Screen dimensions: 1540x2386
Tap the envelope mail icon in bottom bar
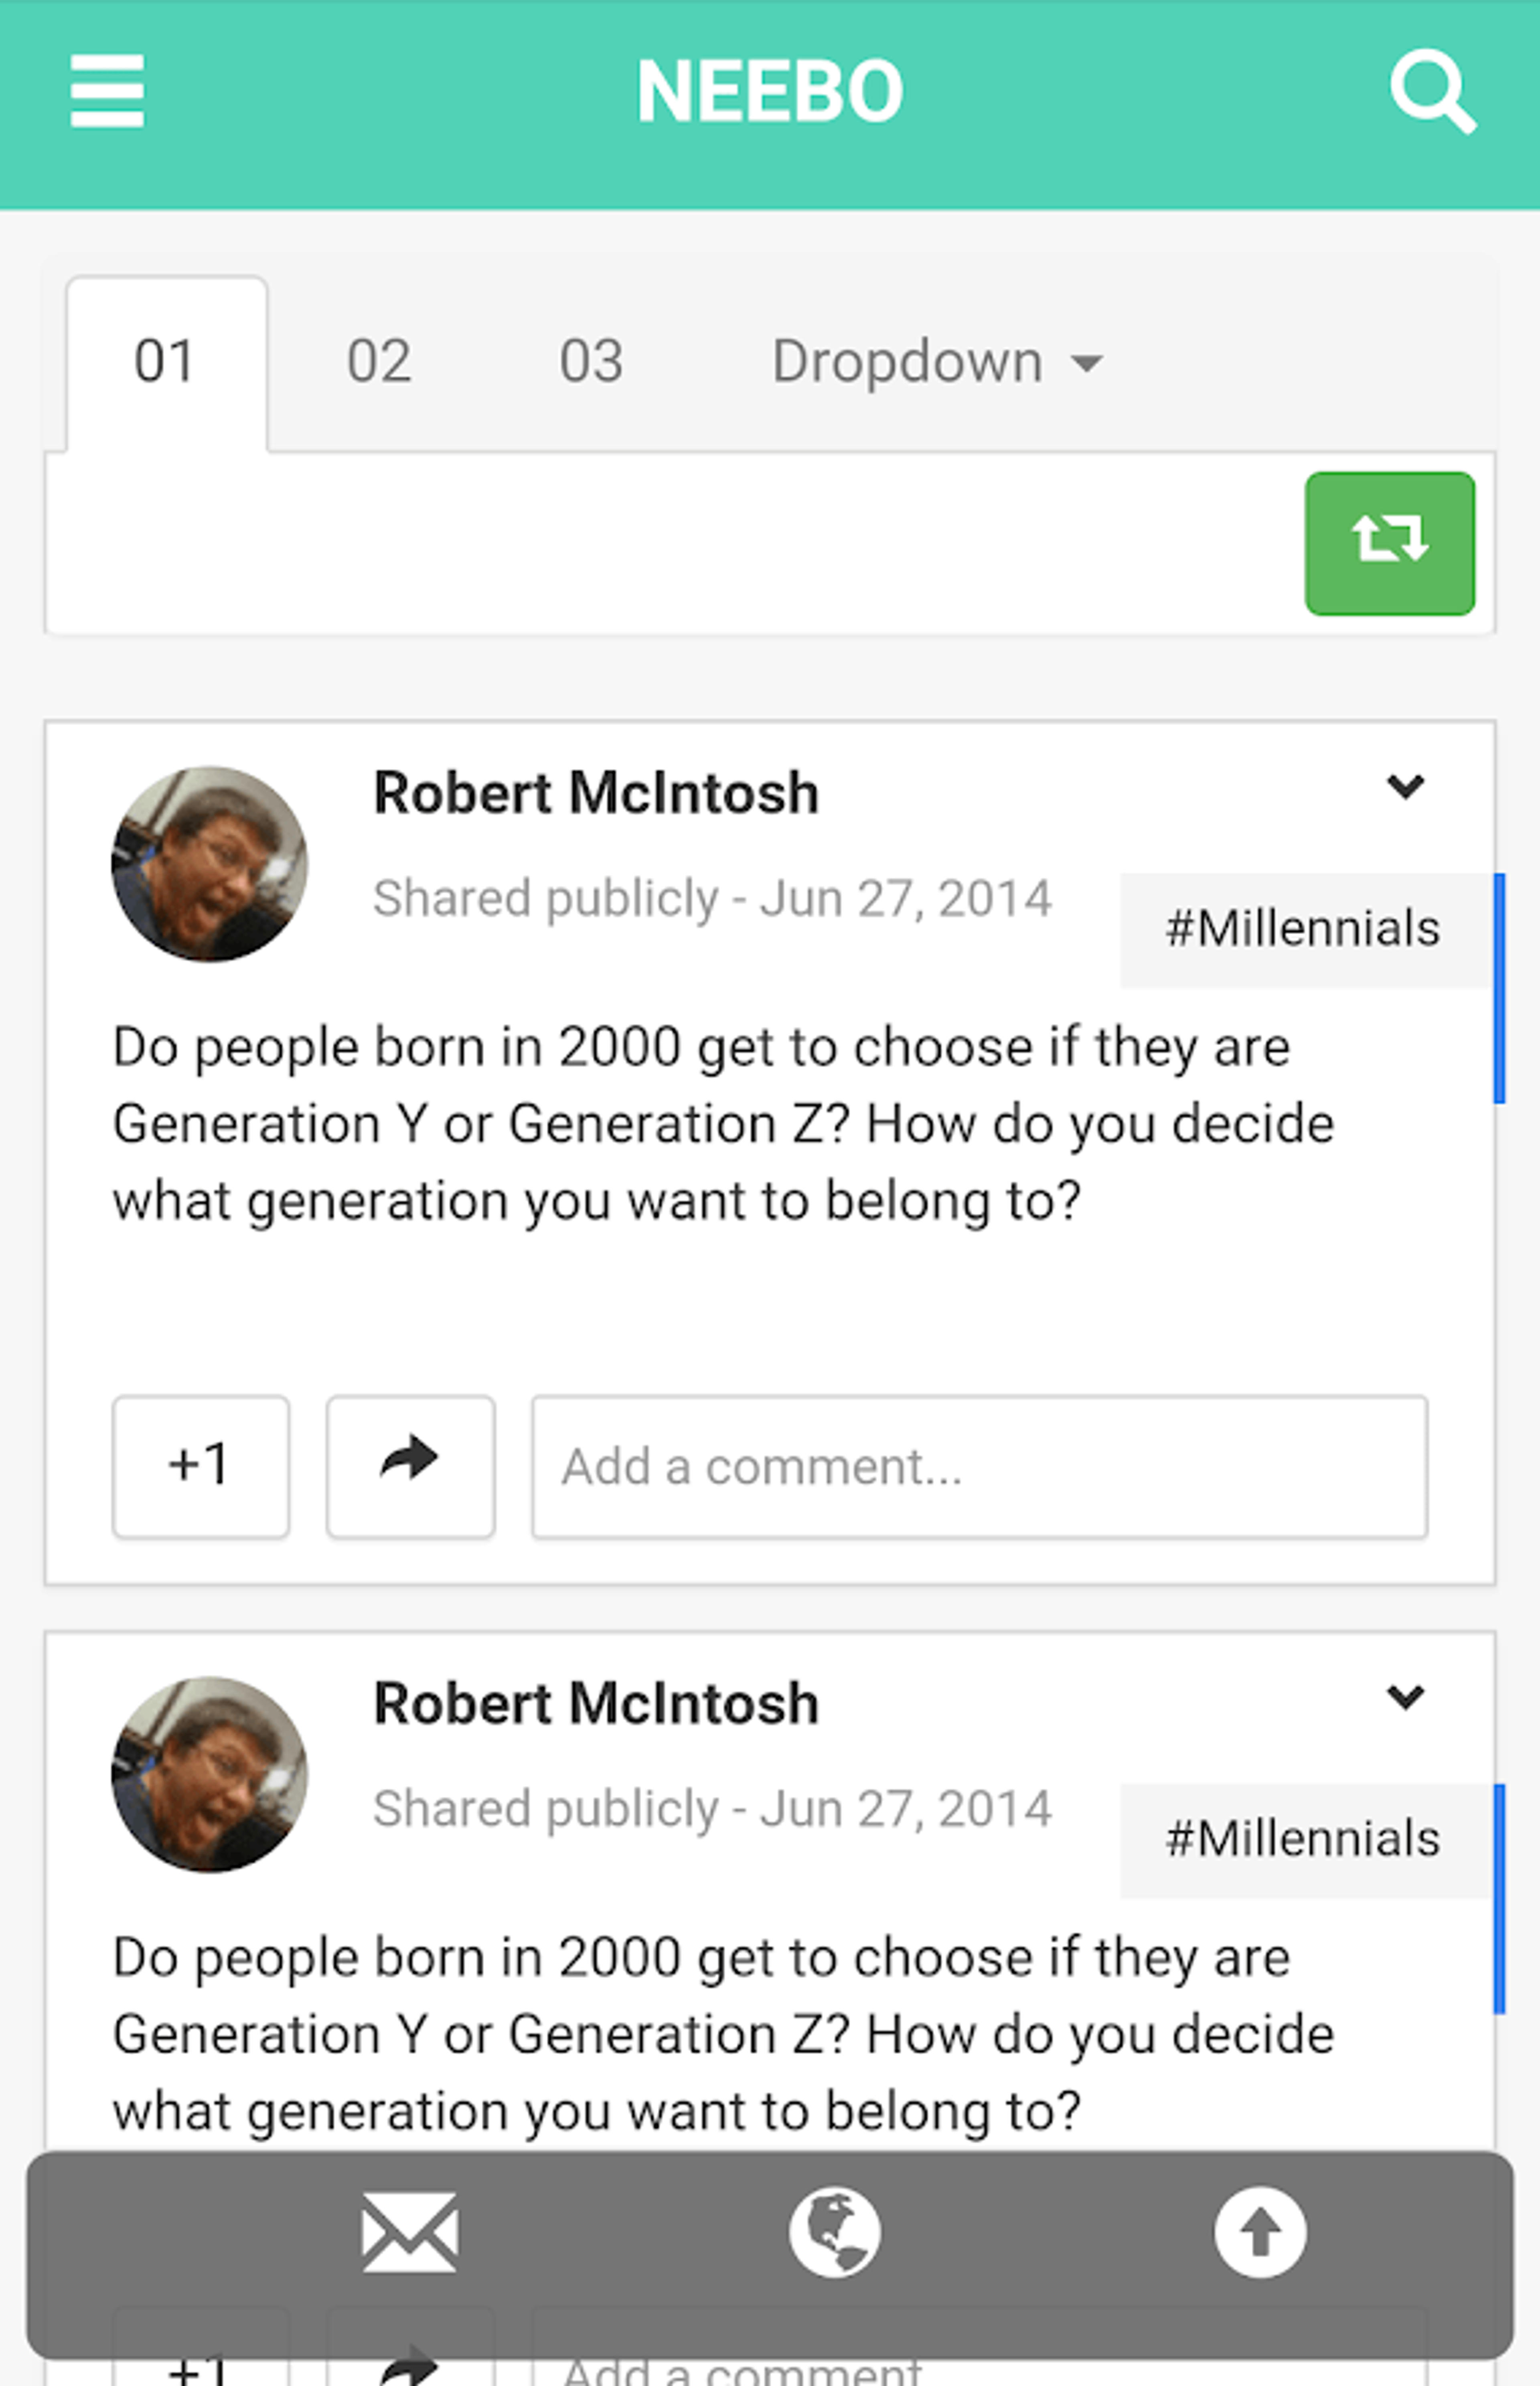coord(410,2232)
